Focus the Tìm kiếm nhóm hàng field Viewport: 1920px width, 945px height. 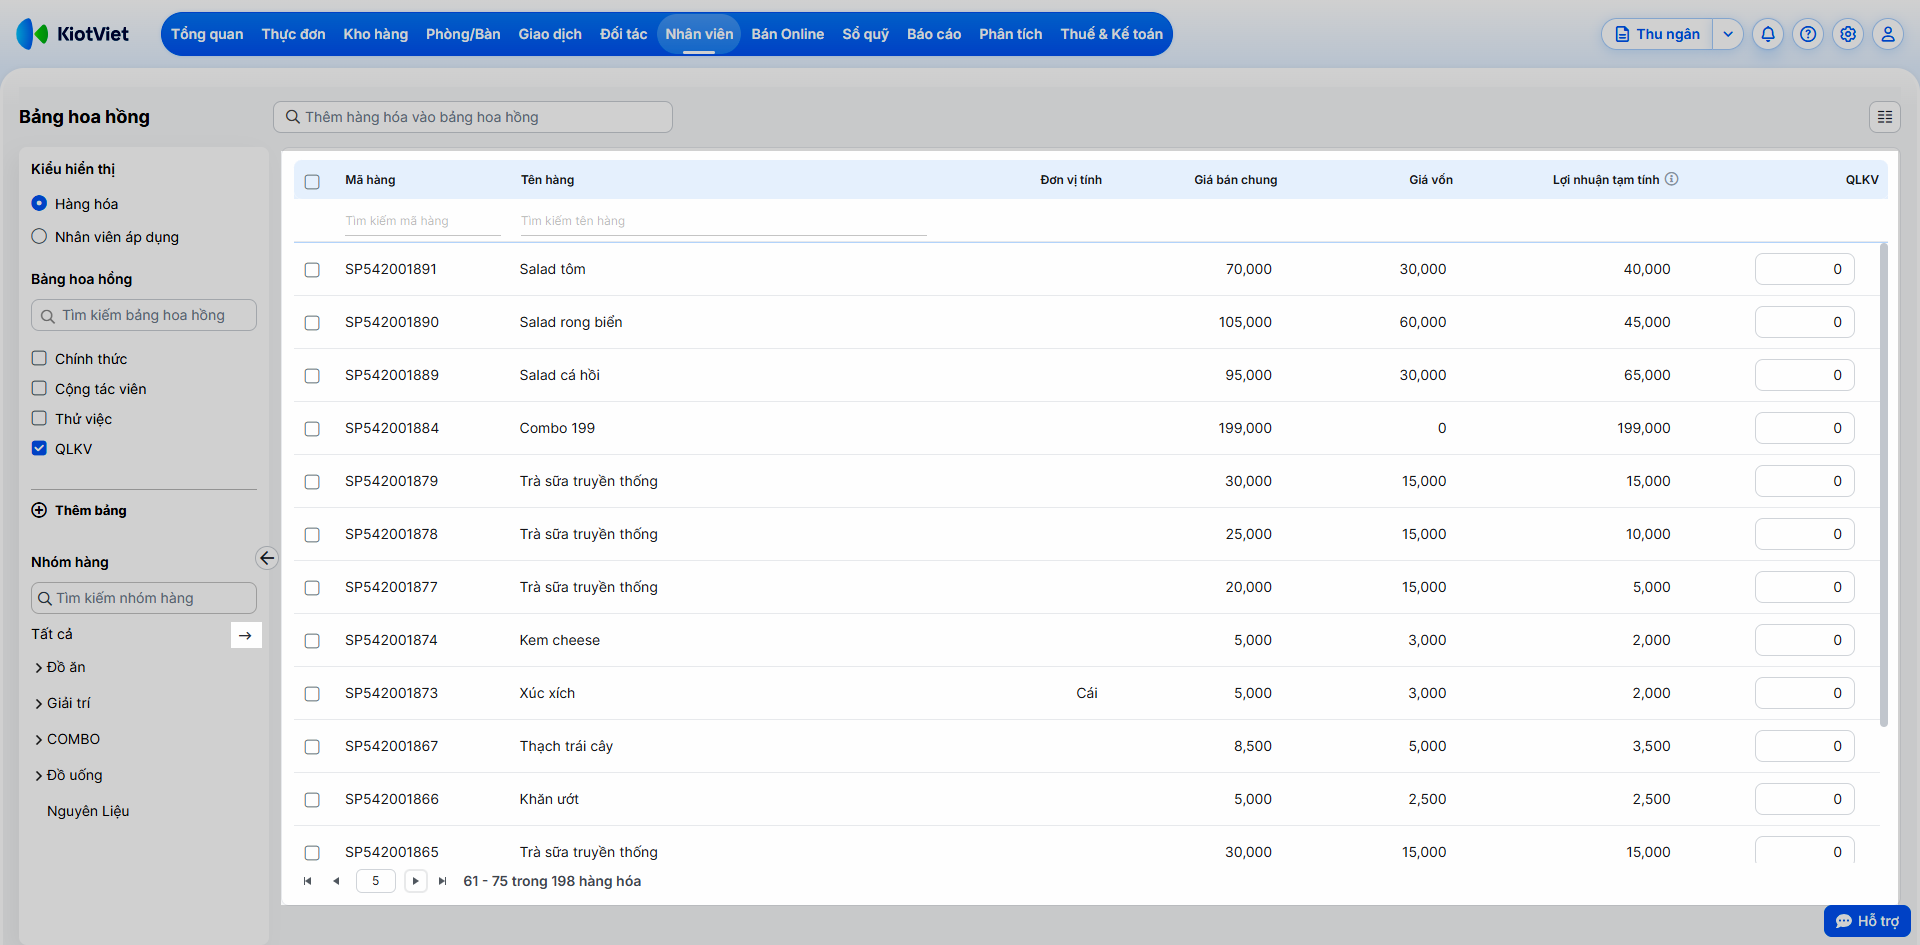(144, 598)
